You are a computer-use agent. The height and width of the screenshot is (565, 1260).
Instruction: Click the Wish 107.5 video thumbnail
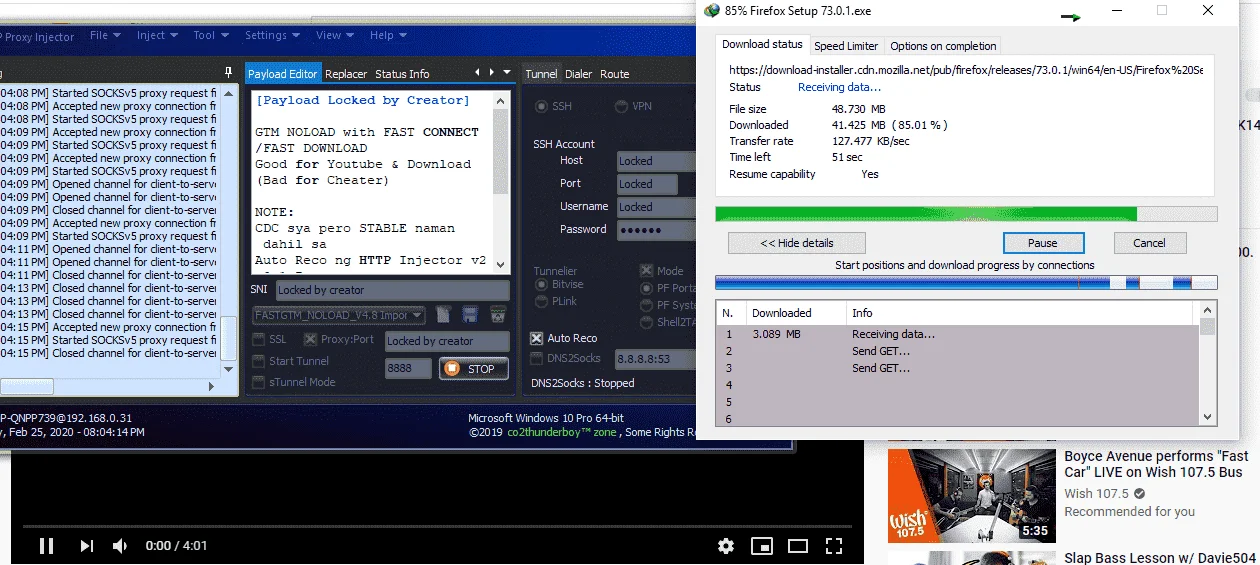point(972,496)
